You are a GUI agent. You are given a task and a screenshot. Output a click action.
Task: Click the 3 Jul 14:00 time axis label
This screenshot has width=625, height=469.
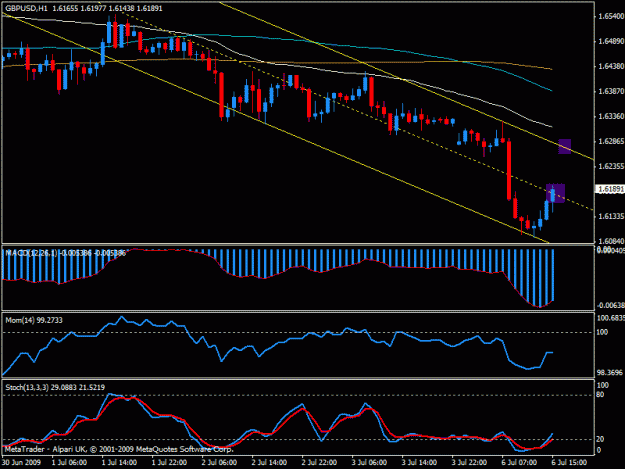click(x=419, y=463)
